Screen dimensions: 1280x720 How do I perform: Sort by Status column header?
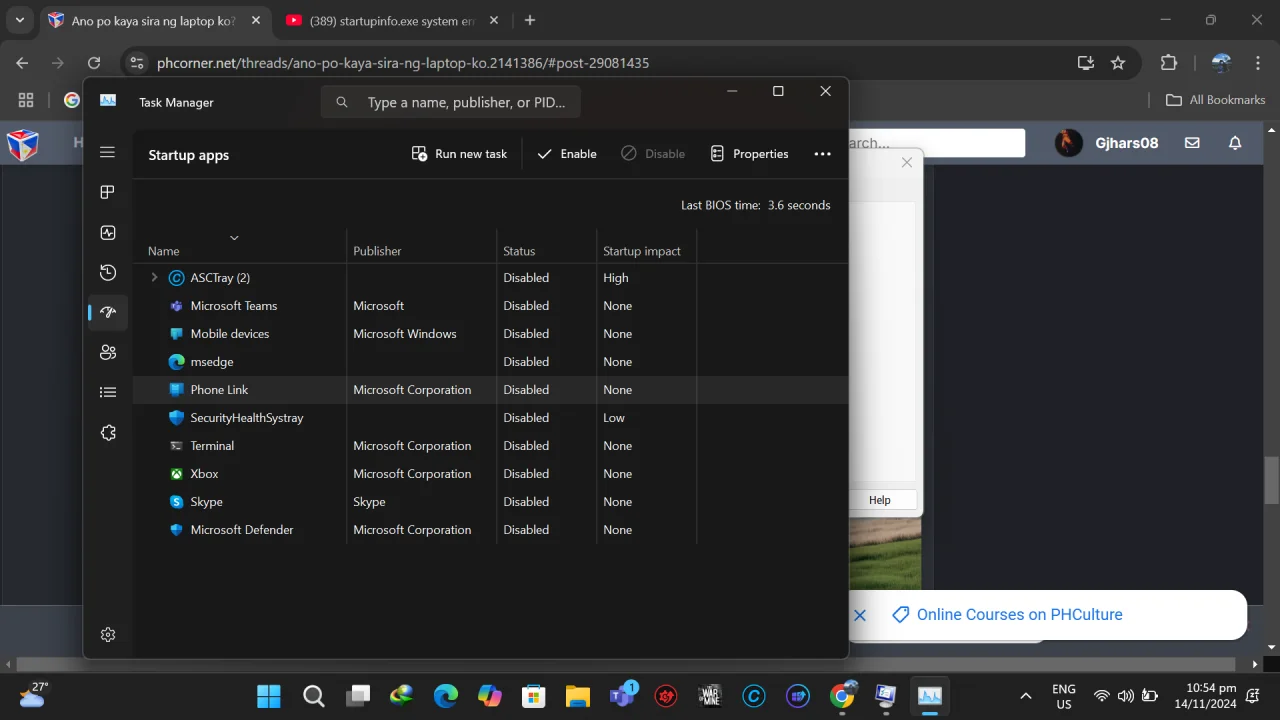(x=546, y=246)
